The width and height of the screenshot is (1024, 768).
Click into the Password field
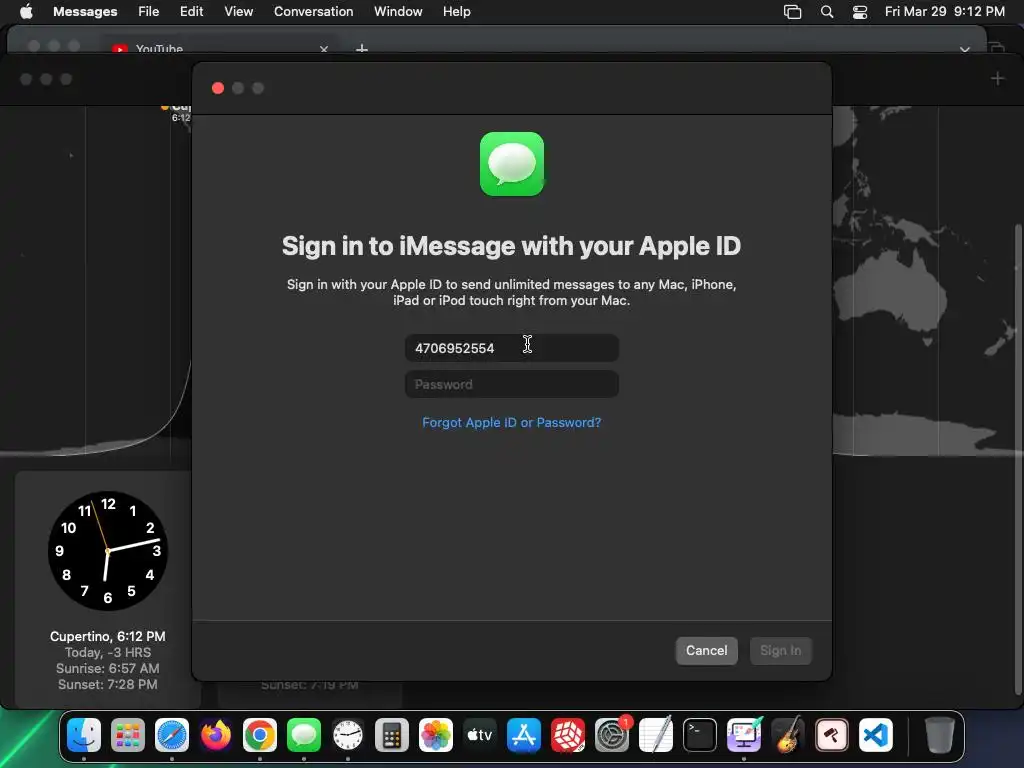(511, 385)
